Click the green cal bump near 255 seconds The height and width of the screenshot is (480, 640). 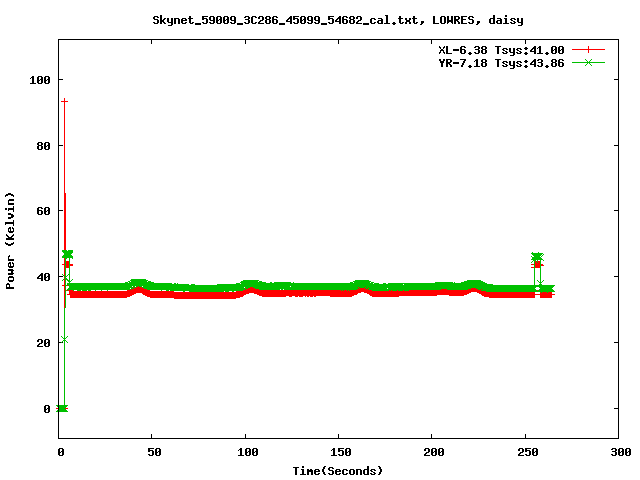(537, 257)
